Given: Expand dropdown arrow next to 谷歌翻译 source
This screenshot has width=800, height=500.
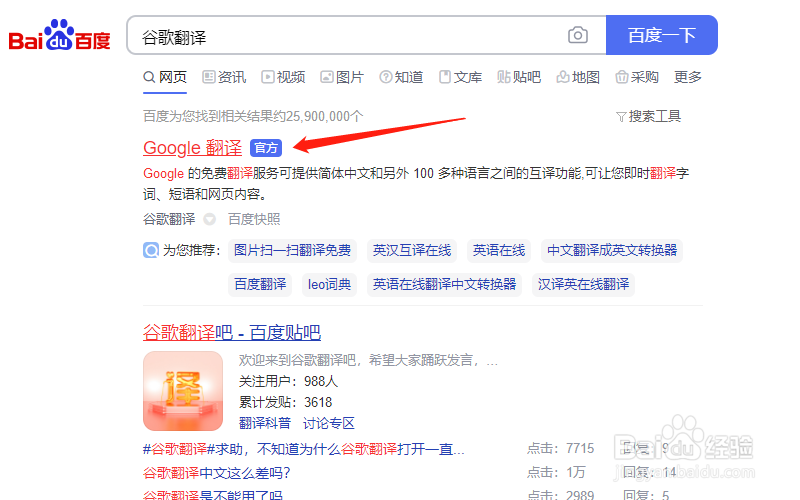Looking at the screenshot, I should coord(209,219).
